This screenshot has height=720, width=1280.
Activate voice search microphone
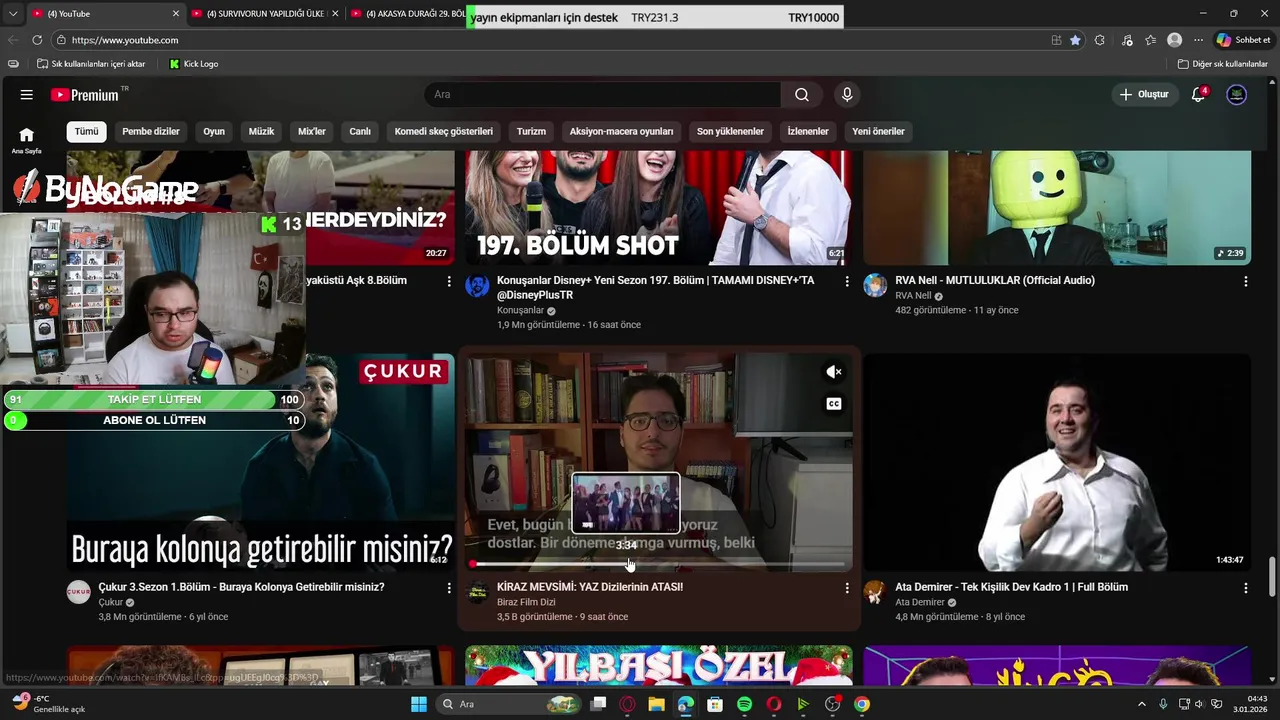click(x=847, y=95)
